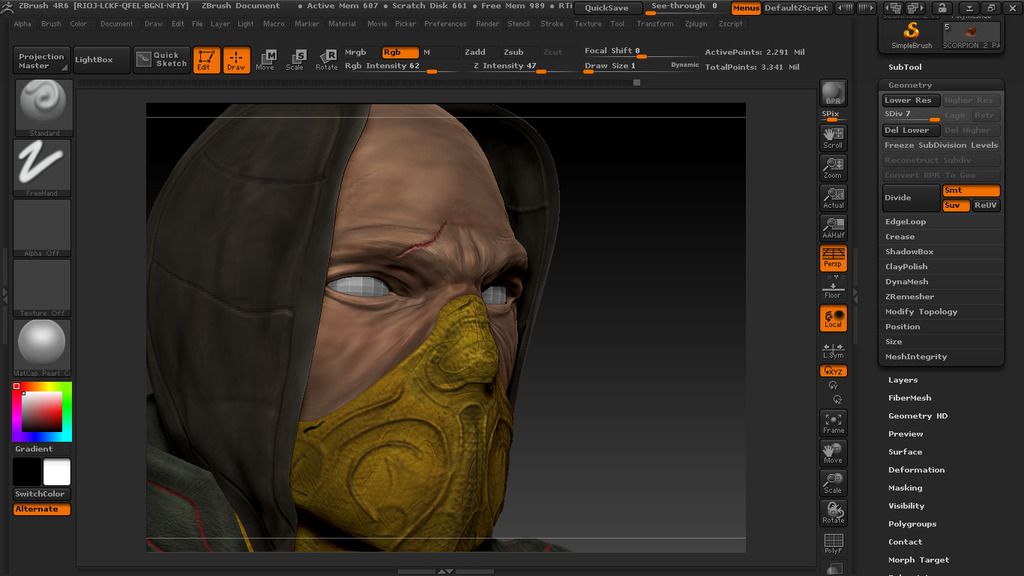Toggle the Smt smooth option

pos(971,190)
